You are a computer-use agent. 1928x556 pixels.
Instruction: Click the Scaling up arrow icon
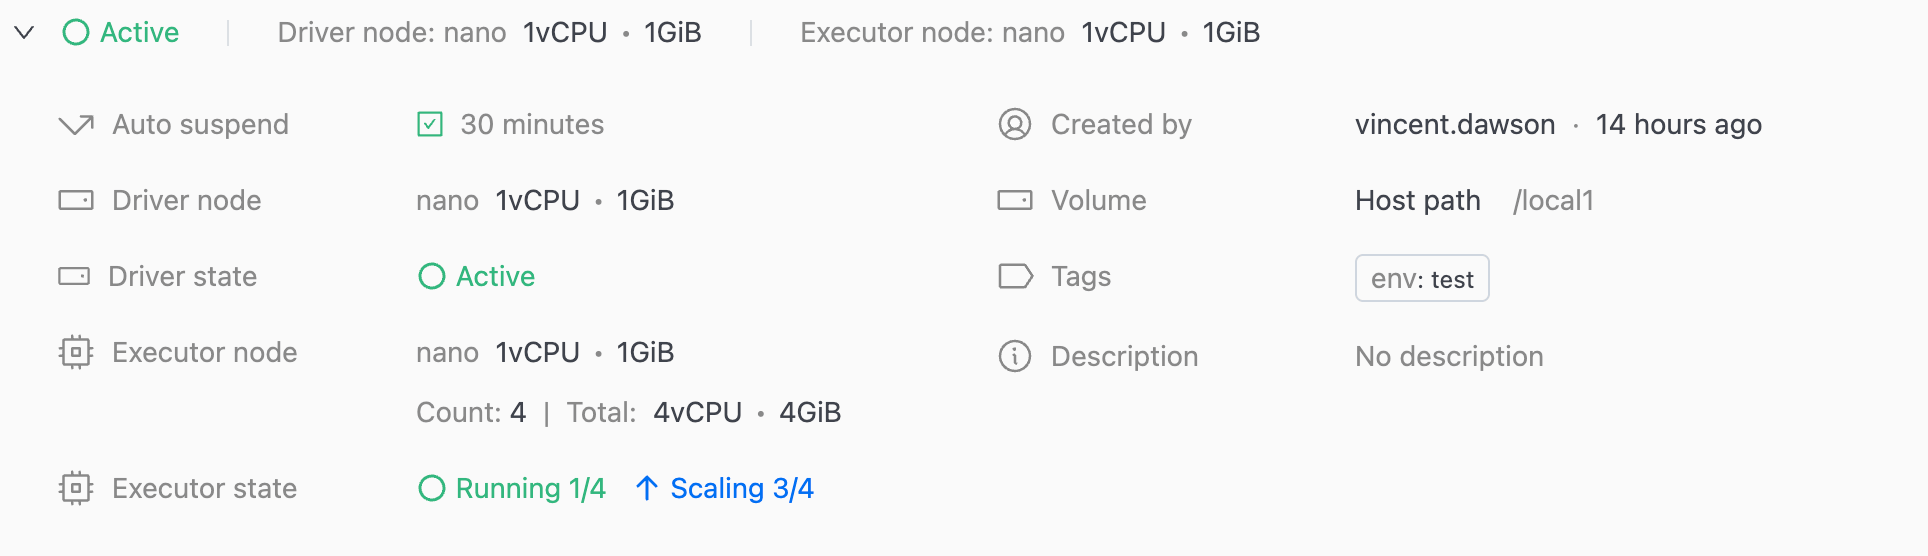tap(647, 488)
